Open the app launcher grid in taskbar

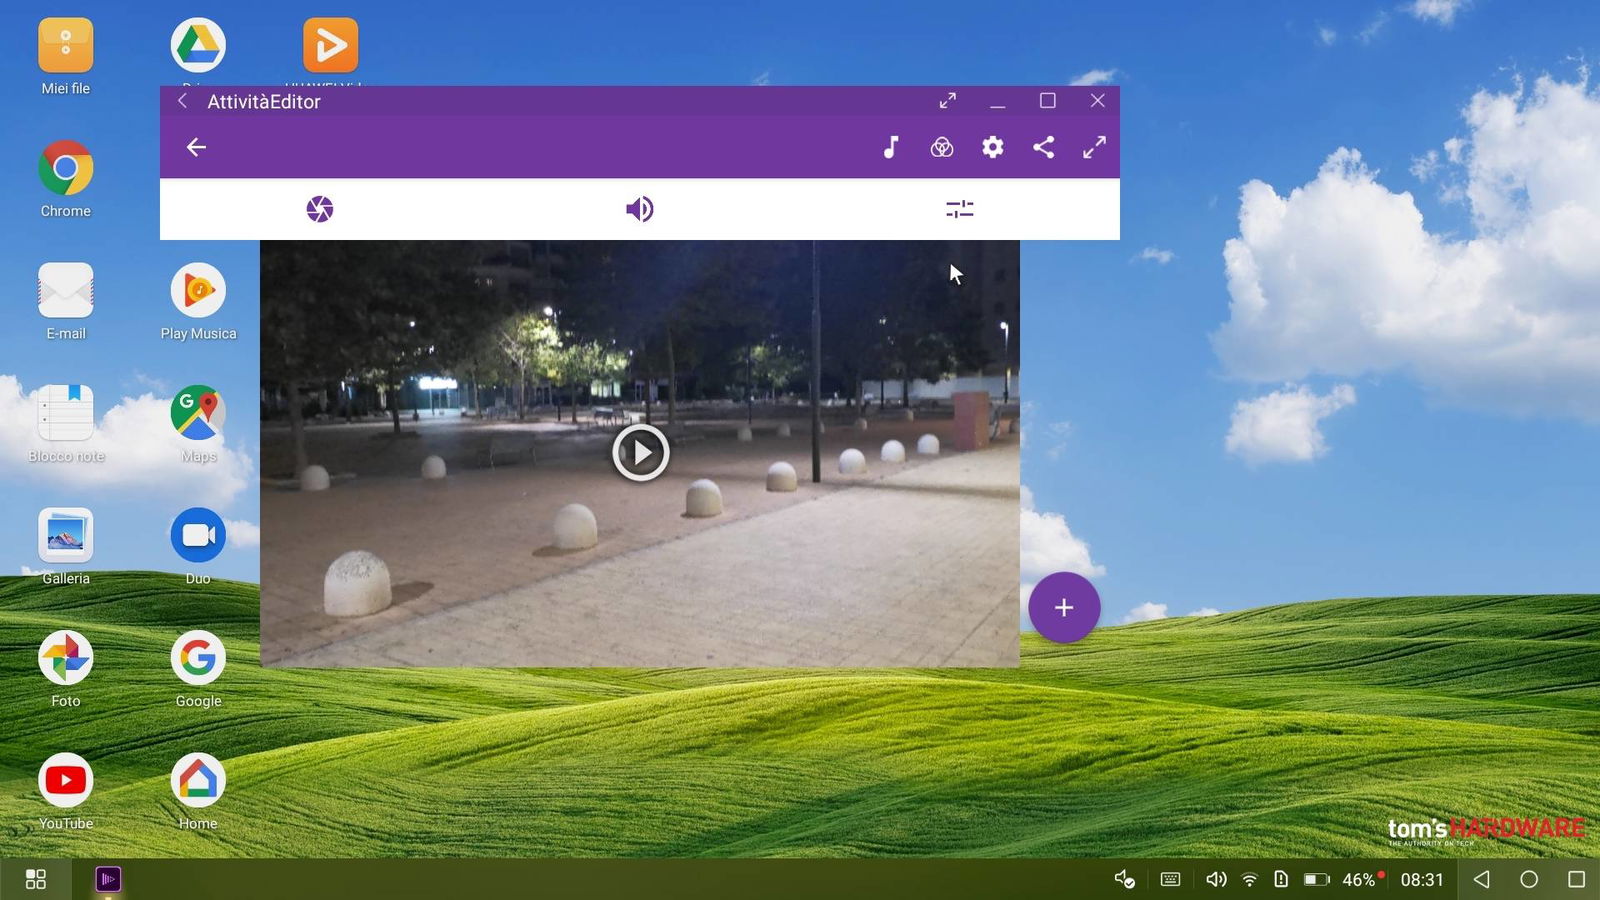36,879
